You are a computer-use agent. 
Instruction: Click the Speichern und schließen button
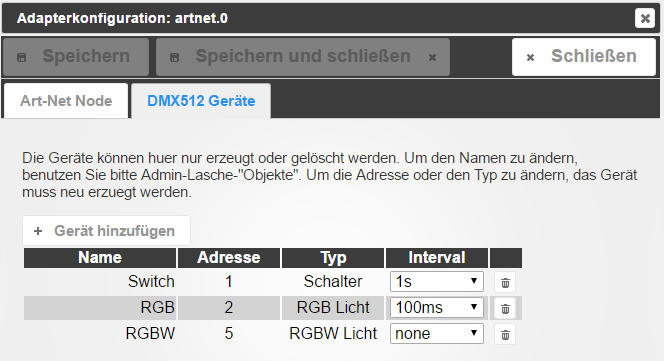click(x=303, y=57)
